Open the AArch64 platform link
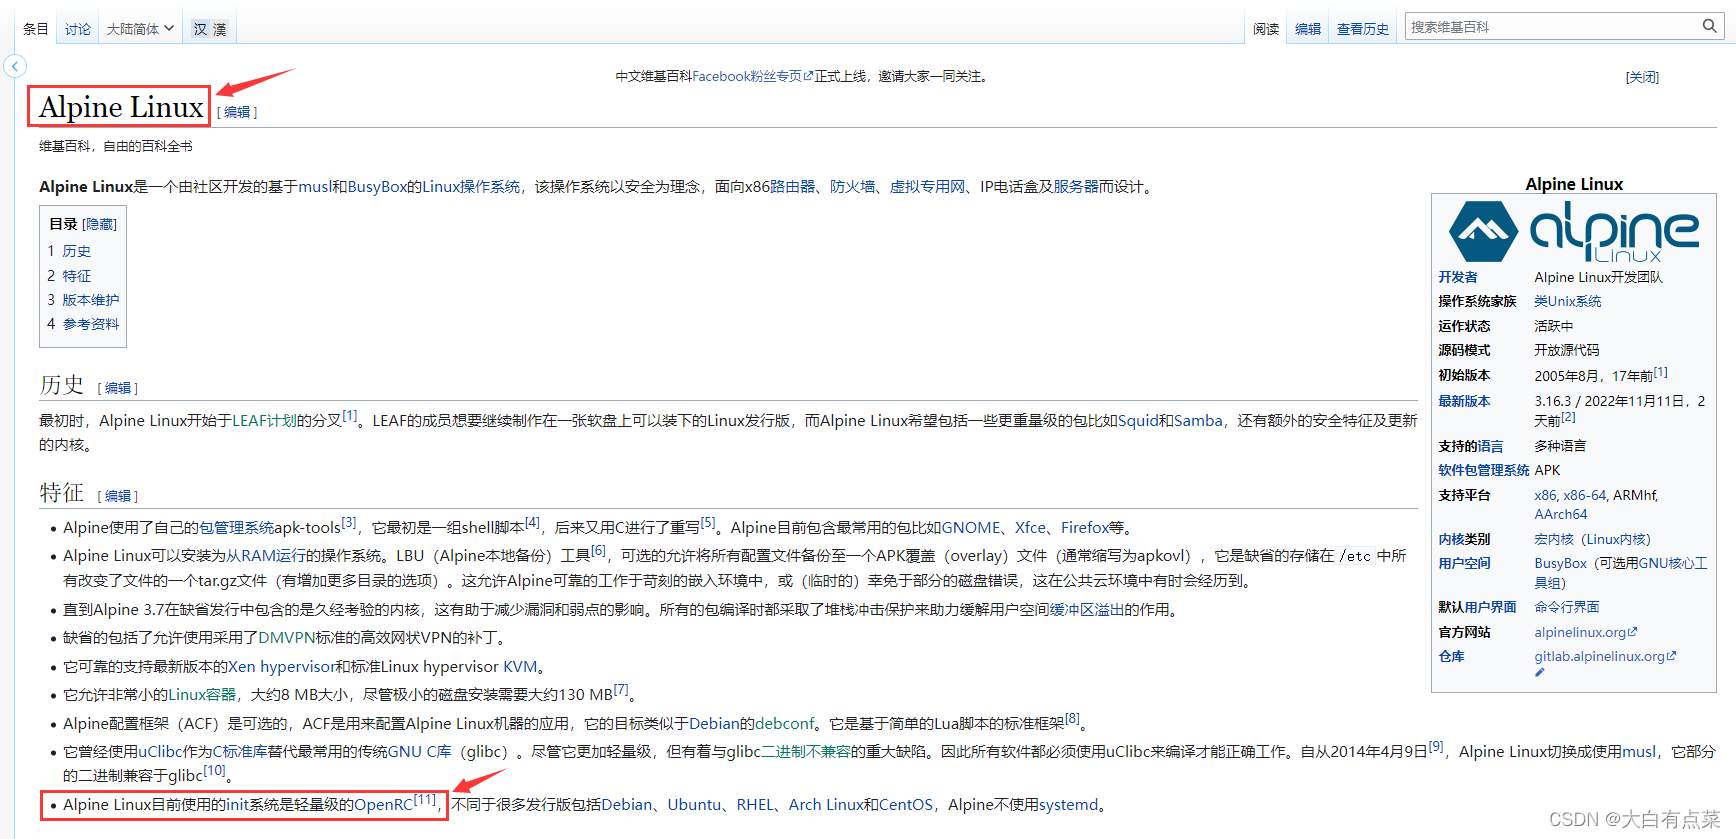Screen dimensions: 1736x839 [x=1561, y=514]
